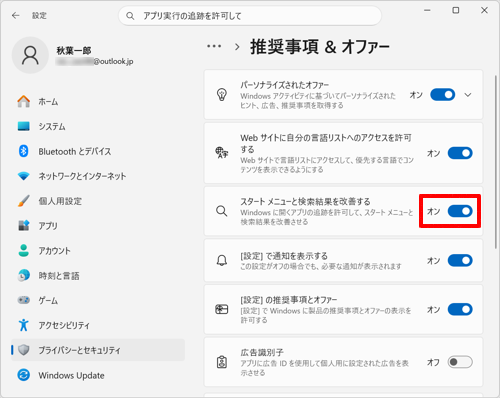Click the 個人用設定 paintbrush icon

tap(24, 201)
